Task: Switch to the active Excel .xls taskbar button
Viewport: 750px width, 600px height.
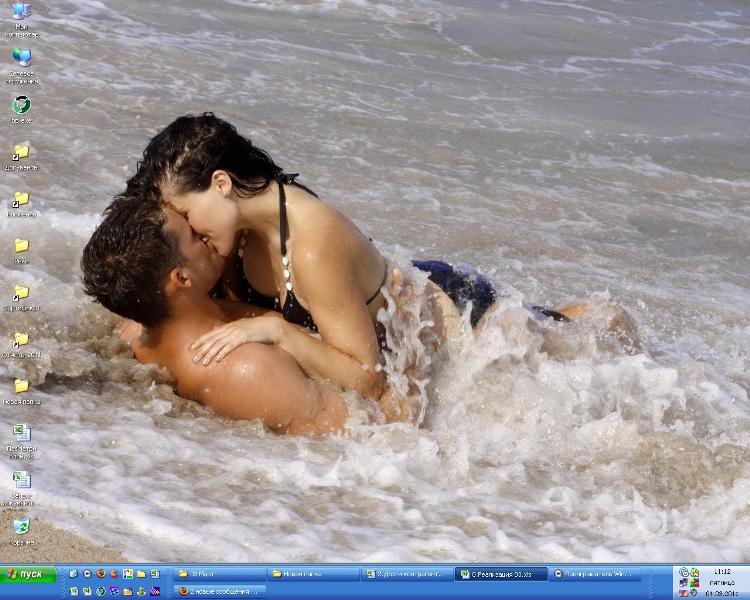Action: [502, 574]
